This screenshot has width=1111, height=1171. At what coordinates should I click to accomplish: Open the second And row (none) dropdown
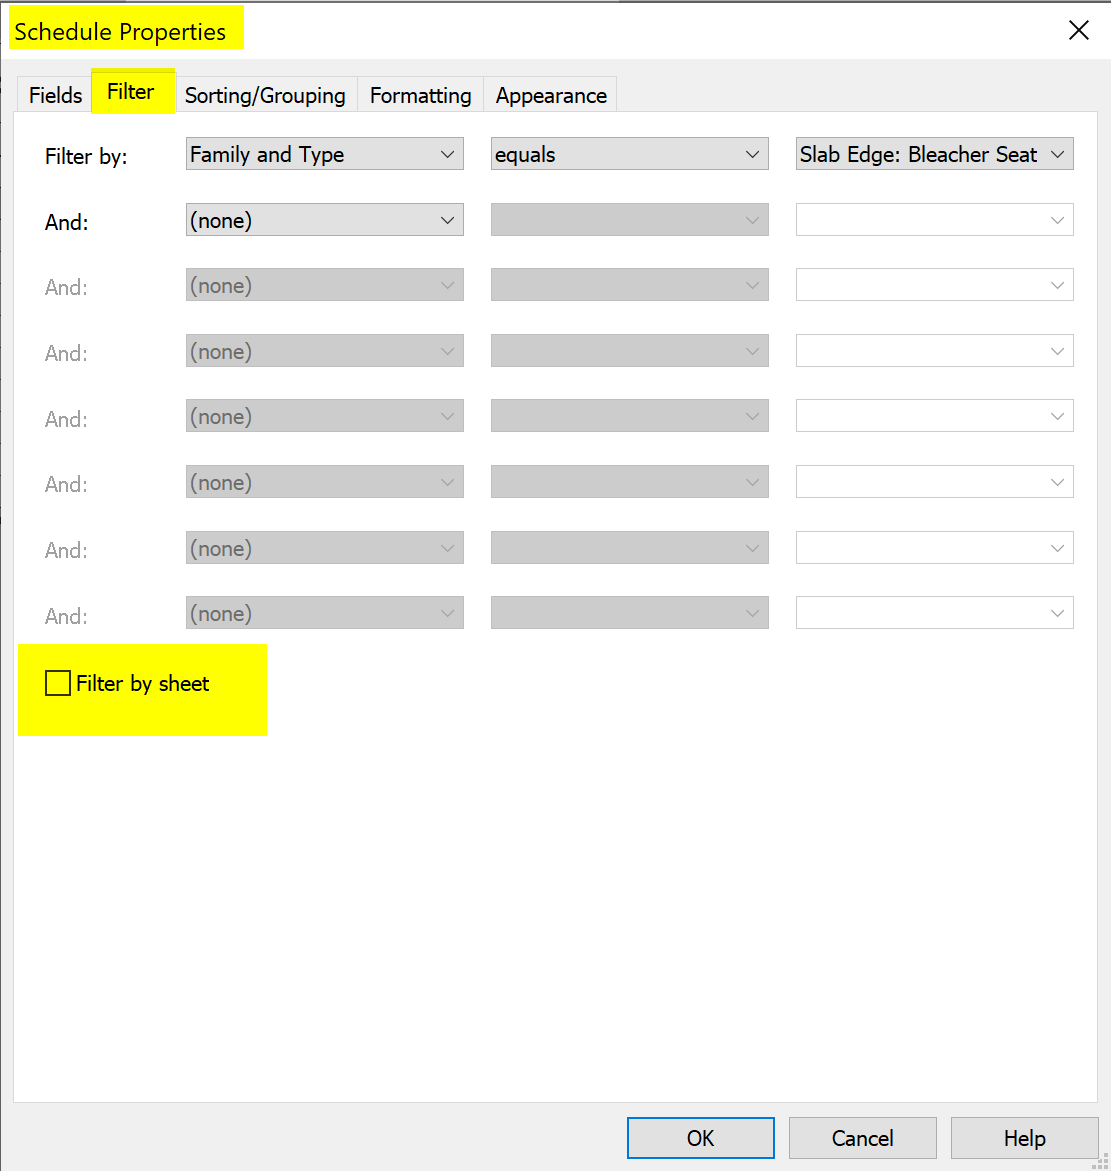tap(324, 220)
